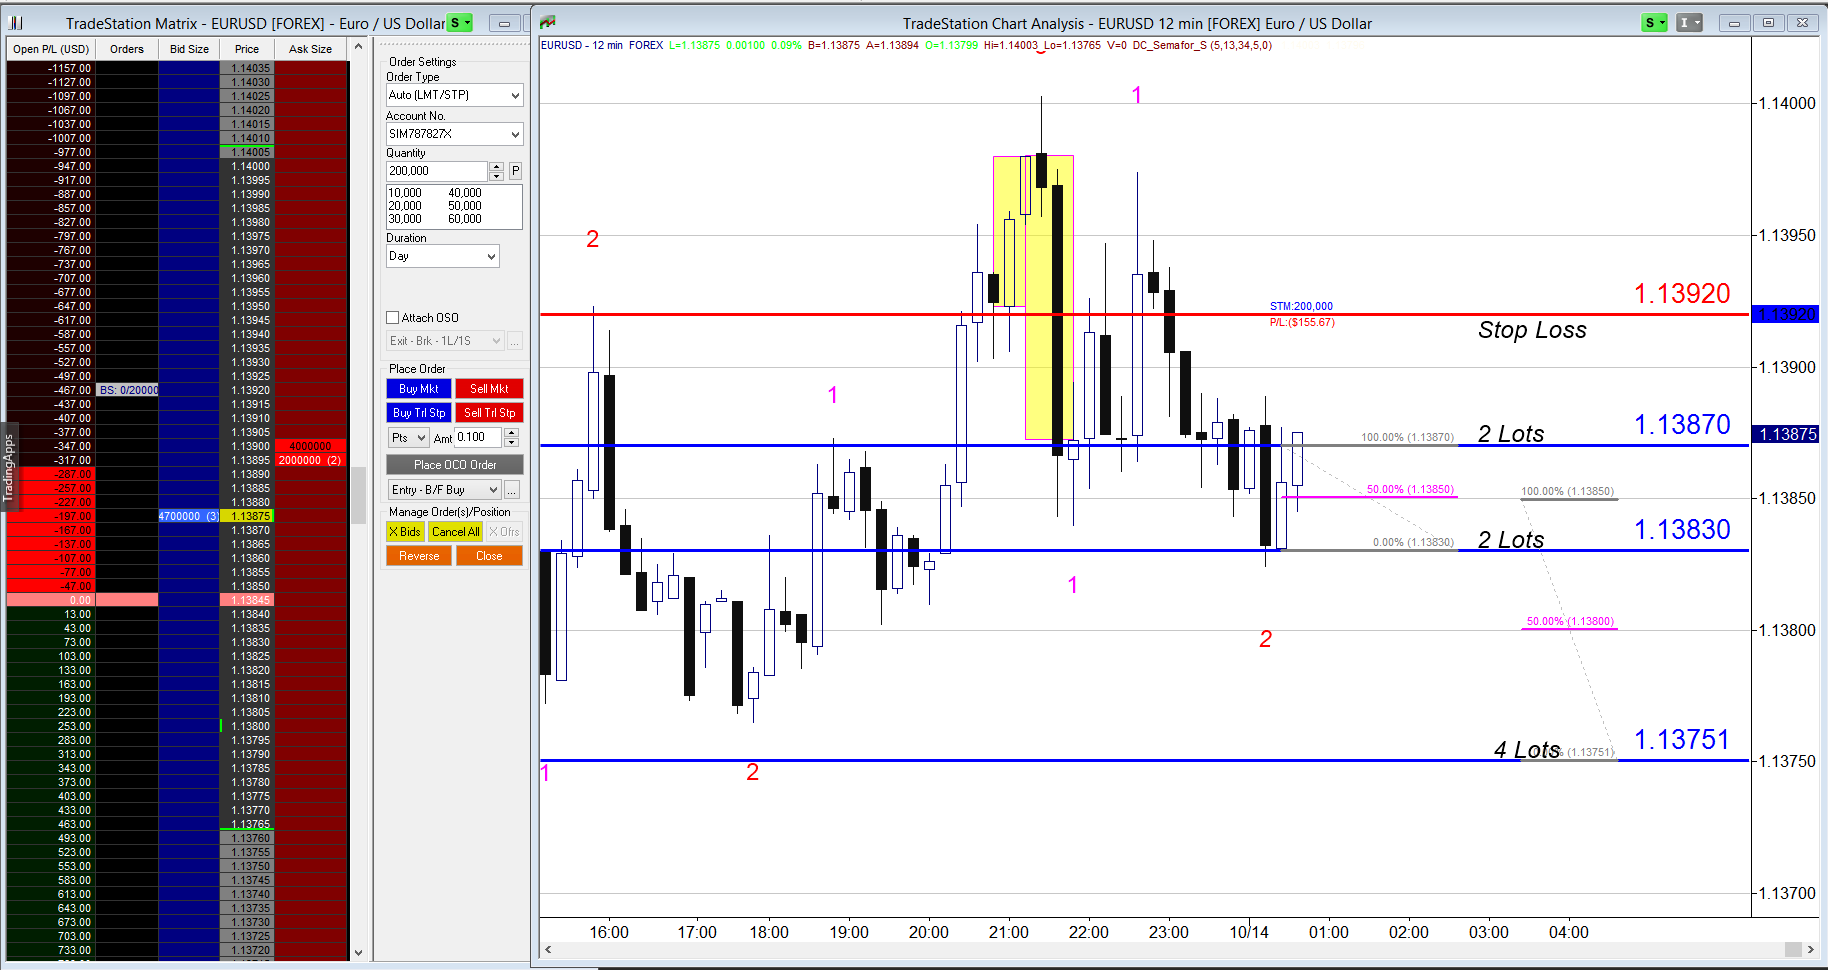
Task: Click the yellow 1.13875 last price cell
Action: pos(247,516)
